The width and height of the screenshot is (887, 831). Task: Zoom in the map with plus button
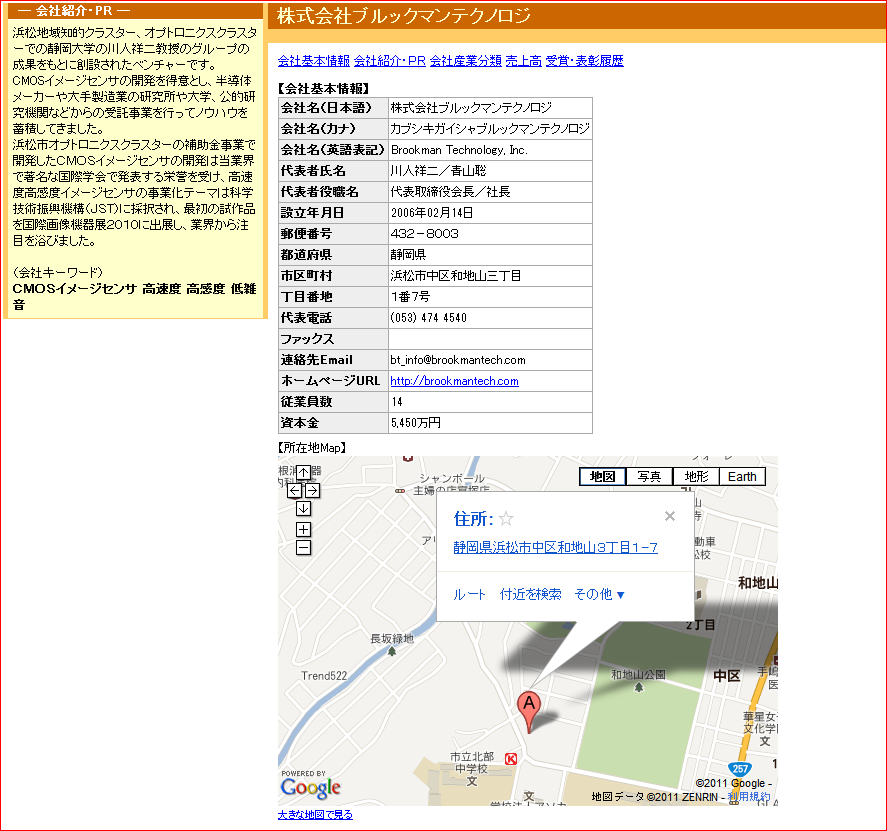pos(303,529)
